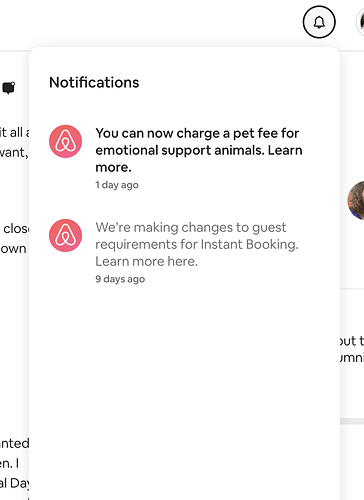Click 'Learn more here.' in Instant Booking notice
The height and width of the screenshot is (500, 364).
[146, 261]
